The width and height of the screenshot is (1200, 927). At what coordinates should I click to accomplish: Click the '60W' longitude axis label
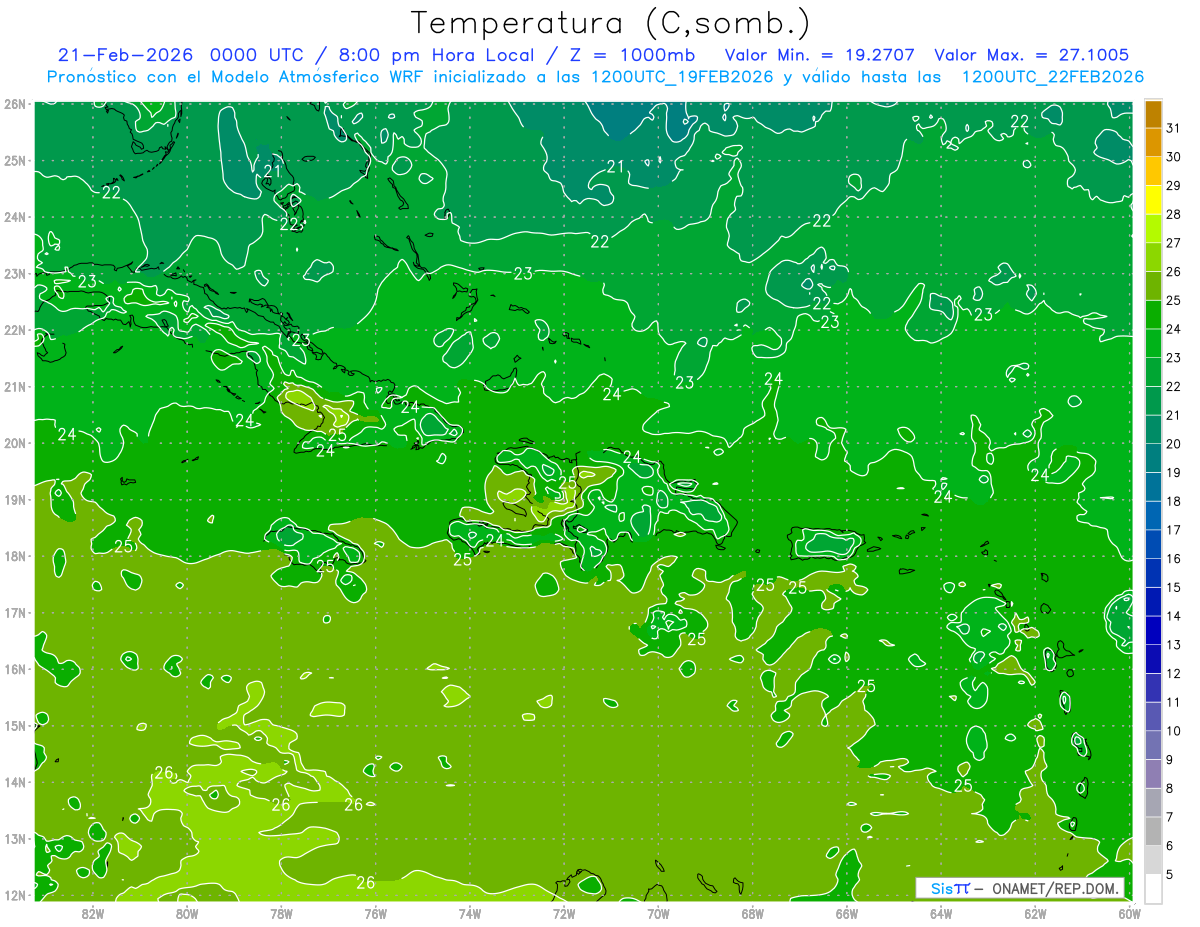[x=1130, y=913]
